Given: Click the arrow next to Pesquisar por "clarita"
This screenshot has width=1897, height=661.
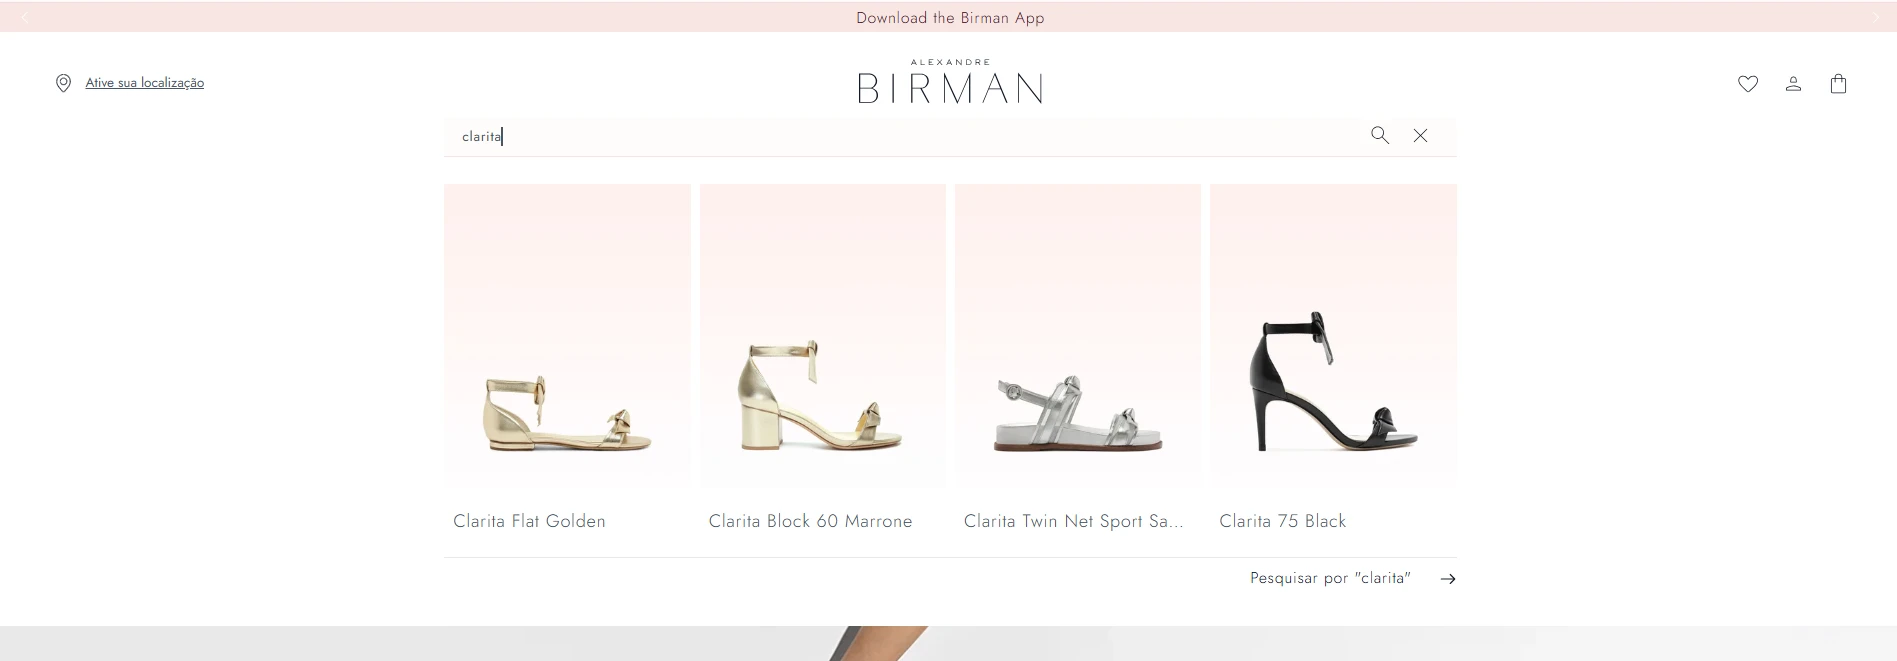Looking at the screenshot, I should click(x=1448, y=579).
